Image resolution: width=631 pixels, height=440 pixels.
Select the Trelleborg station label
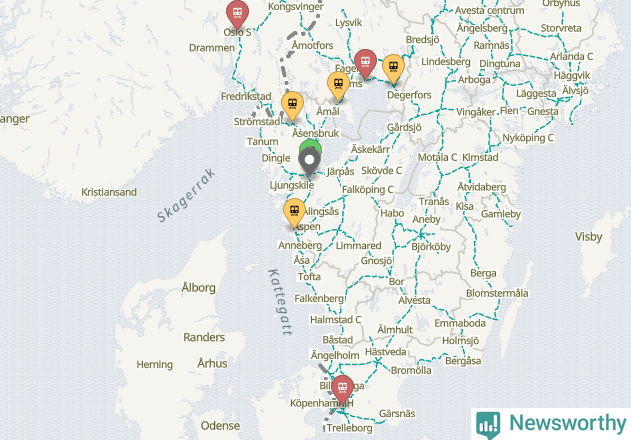click(349, 428)
